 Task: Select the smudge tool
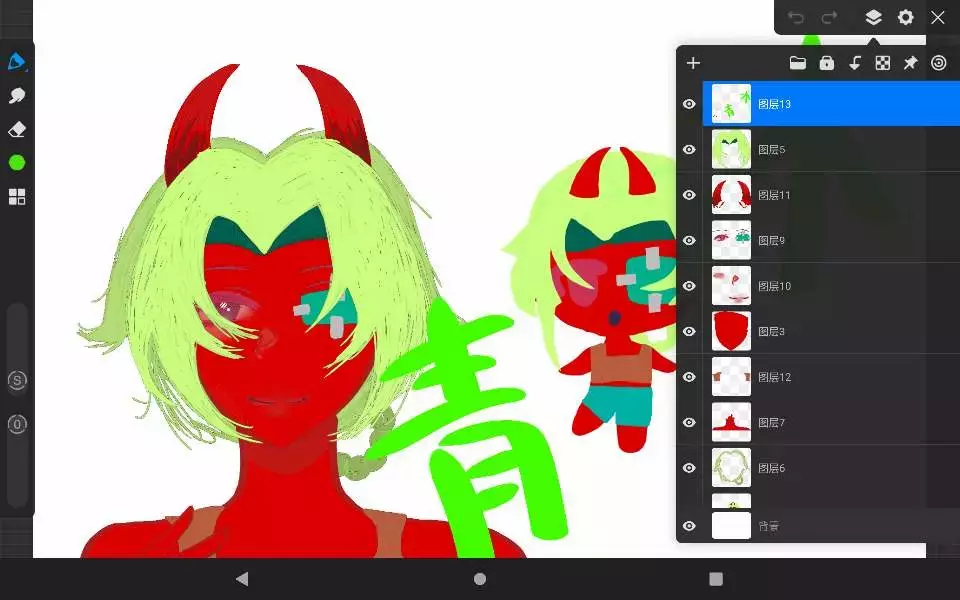pyautogui.click(x=17, y=96)
